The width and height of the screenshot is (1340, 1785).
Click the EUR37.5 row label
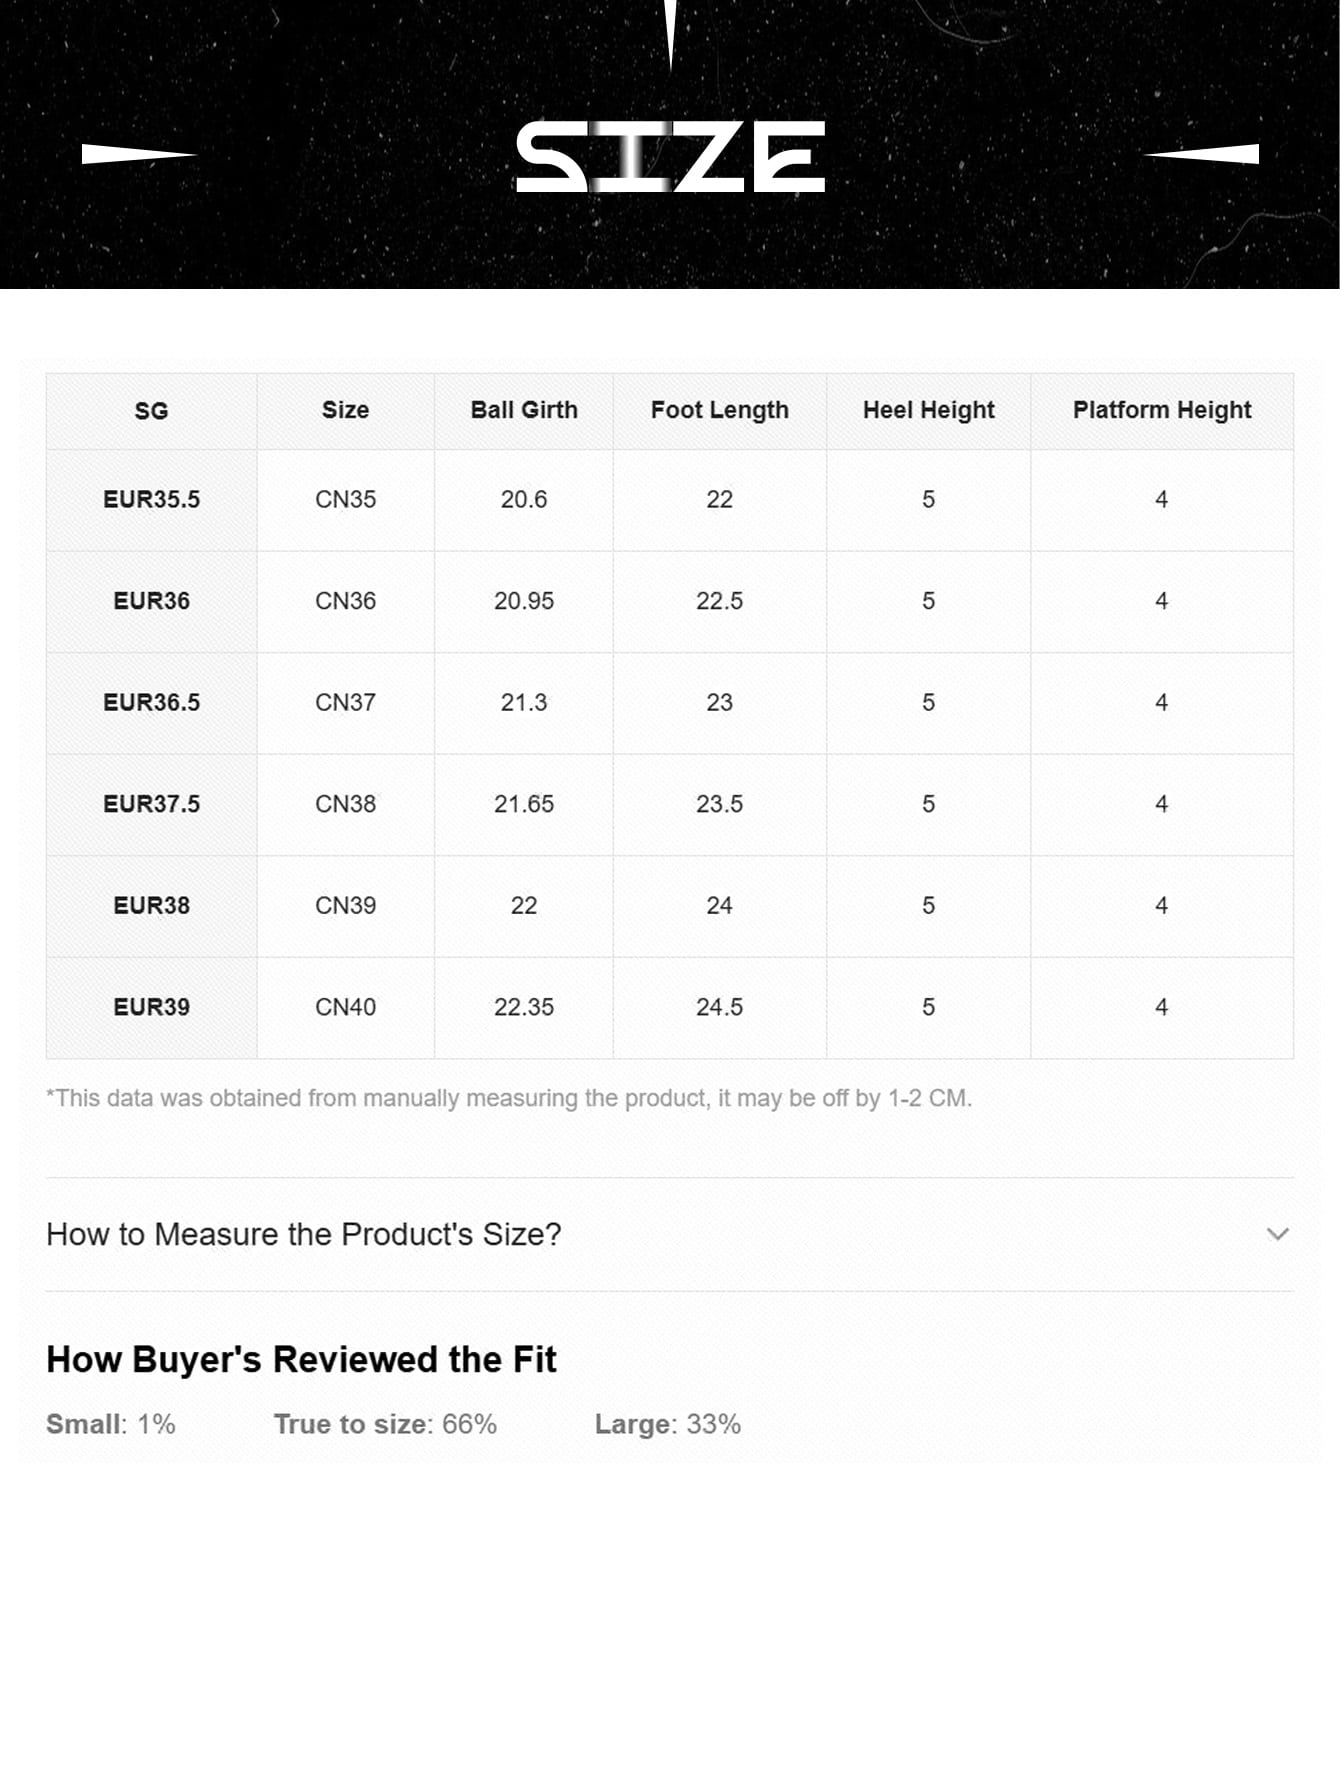[x=151, y=804]
